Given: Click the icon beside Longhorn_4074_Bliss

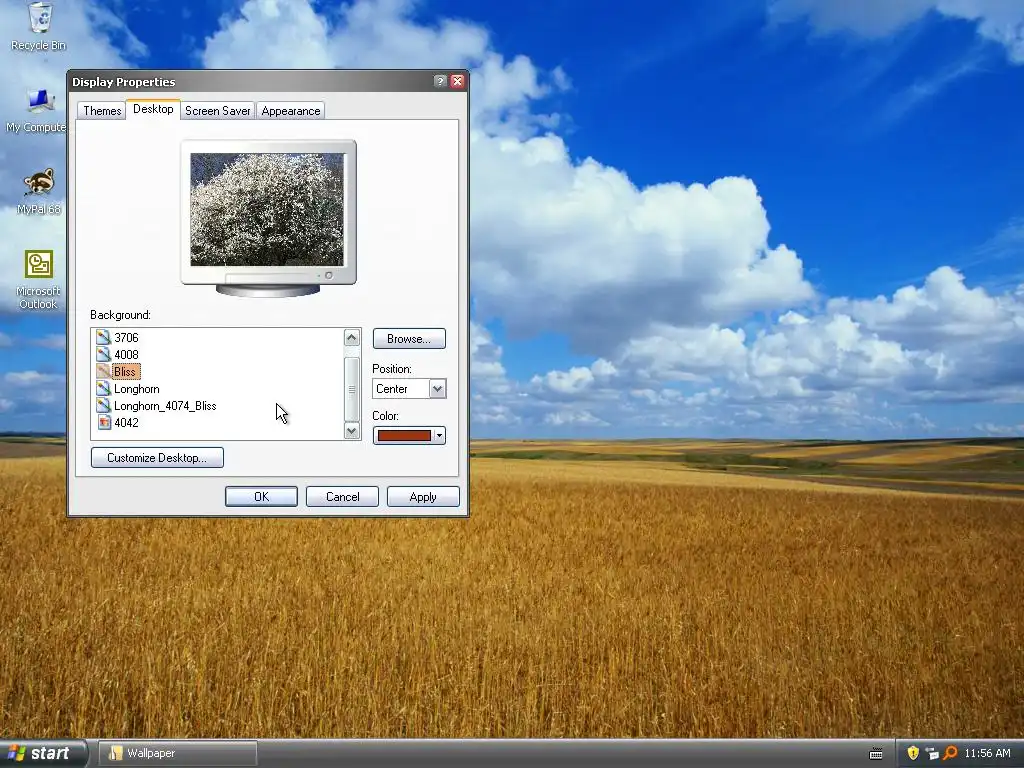Looking at the screenshot, I should [x=103, y=405].
